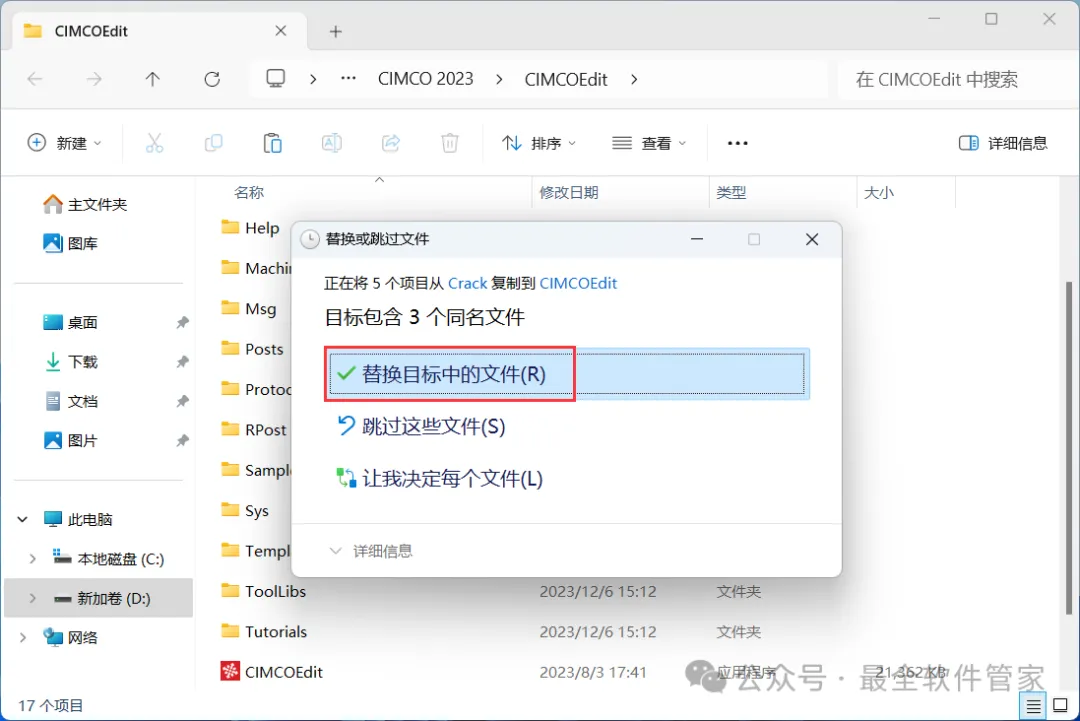Sort by the 大小 column header

tap(879, 193)
